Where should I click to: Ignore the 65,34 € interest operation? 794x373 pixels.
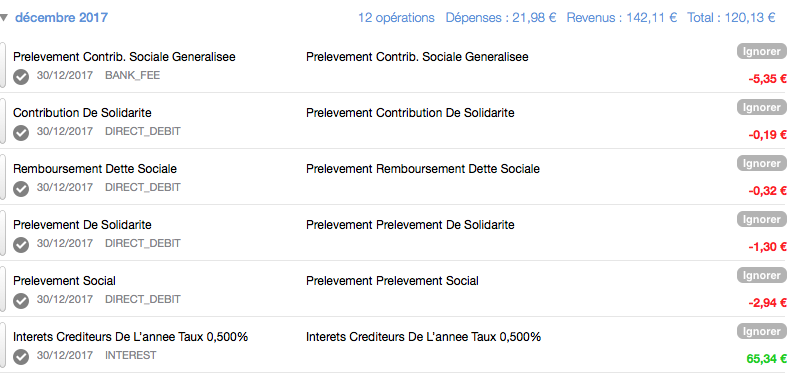click(x=762, y=331)
